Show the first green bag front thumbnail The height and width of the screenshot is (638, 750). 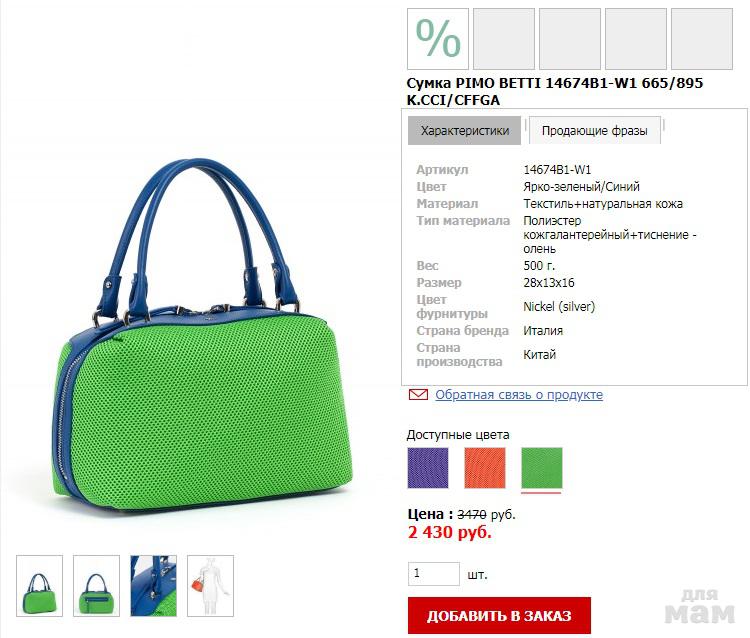(40, 586)
